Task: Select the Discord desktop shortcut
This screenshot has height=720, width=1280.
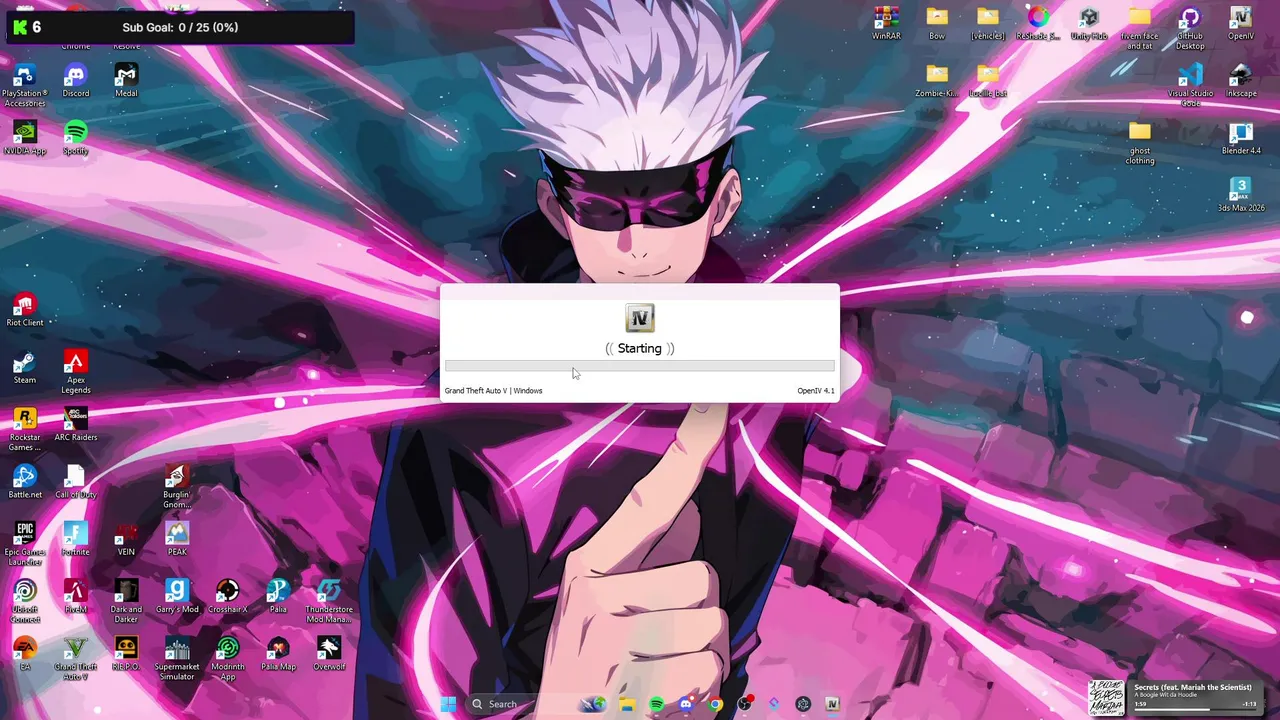Action: pos(76,81)
